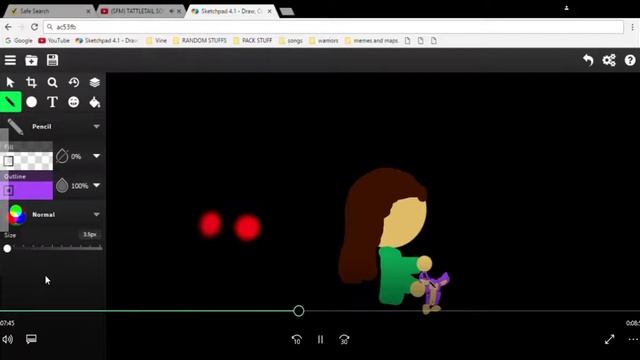Click the address bar containing ac53fb
The height and width of the screenshot is (360, 640).
333,27
